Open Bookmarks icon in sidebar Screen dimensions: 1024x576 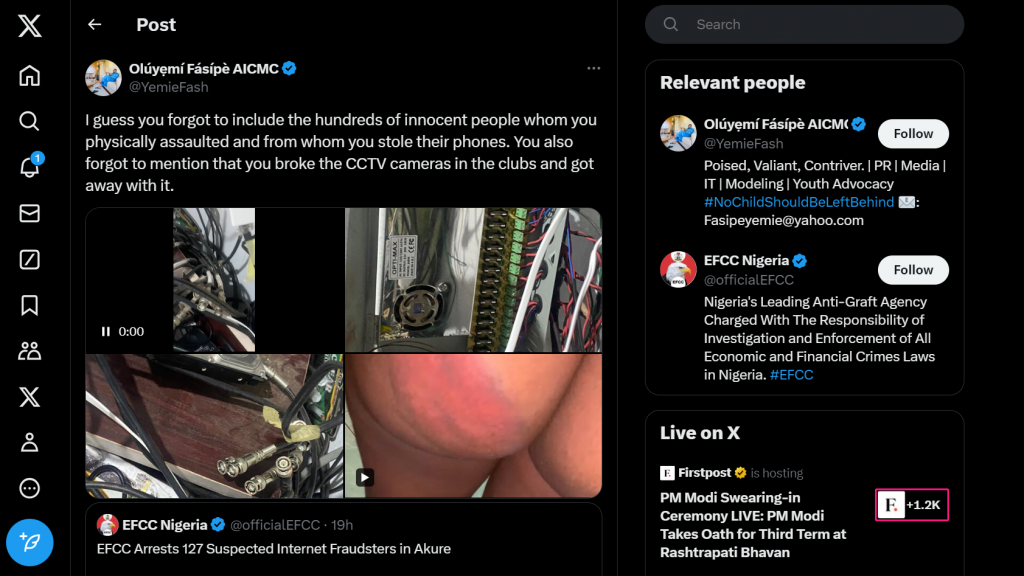tap(30, 305)
